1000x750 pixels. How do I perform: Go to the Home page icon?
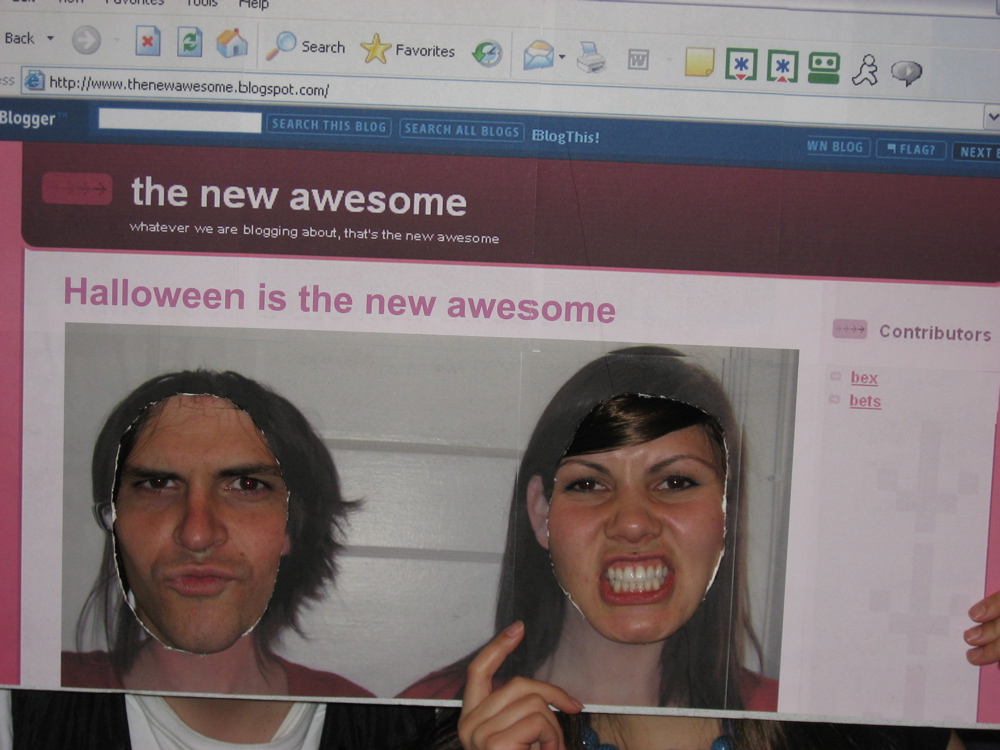click(232, 43)
